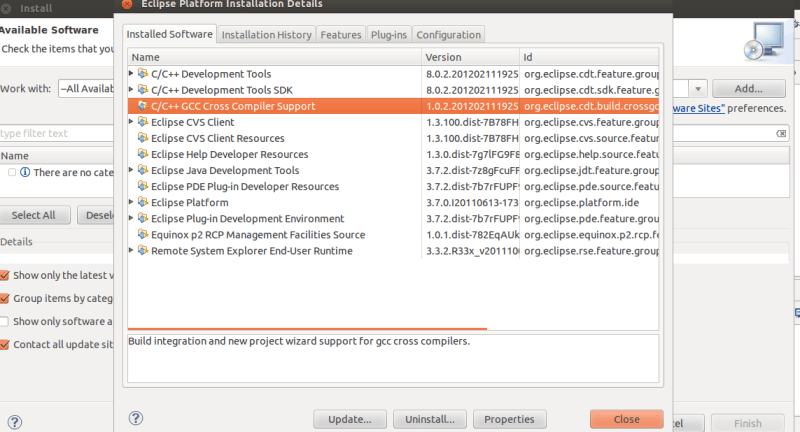Switch to the Features tab
Screen dimensions: 800x432
pos(341,35)
